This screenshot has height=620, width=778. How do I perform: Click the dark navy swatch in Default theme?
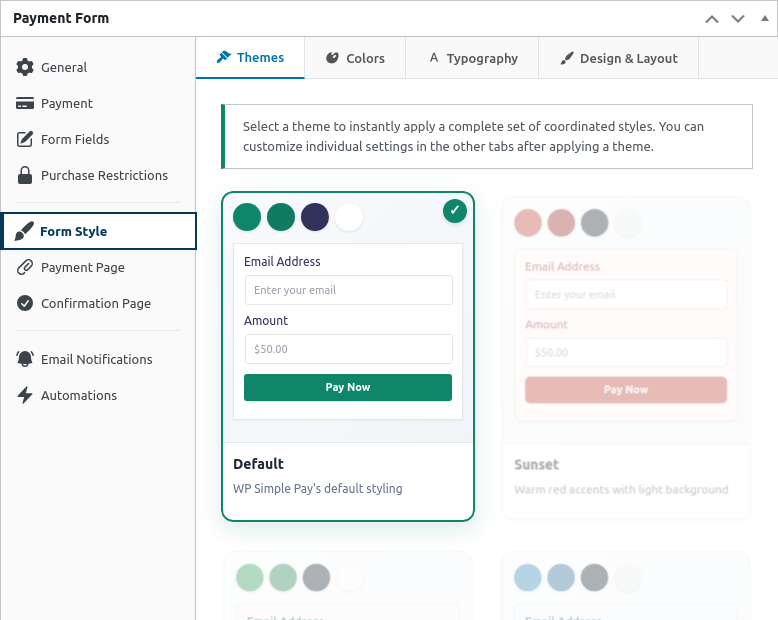[315, 217]
